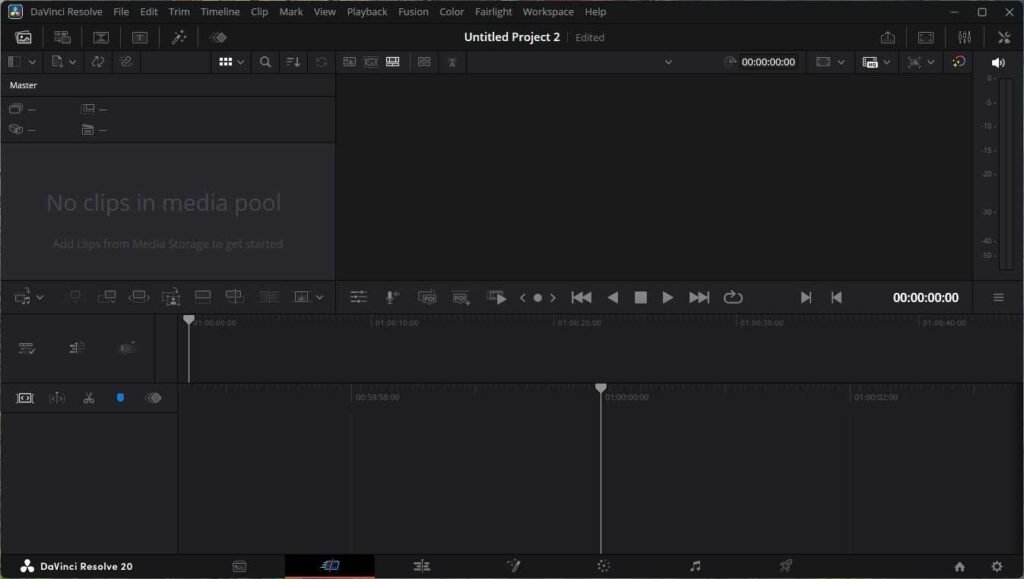This screenshot has width=1024, height=579.
Task: Open the clip view options grid dropdown
Action: pyautogui.click(x=231, y=62)
